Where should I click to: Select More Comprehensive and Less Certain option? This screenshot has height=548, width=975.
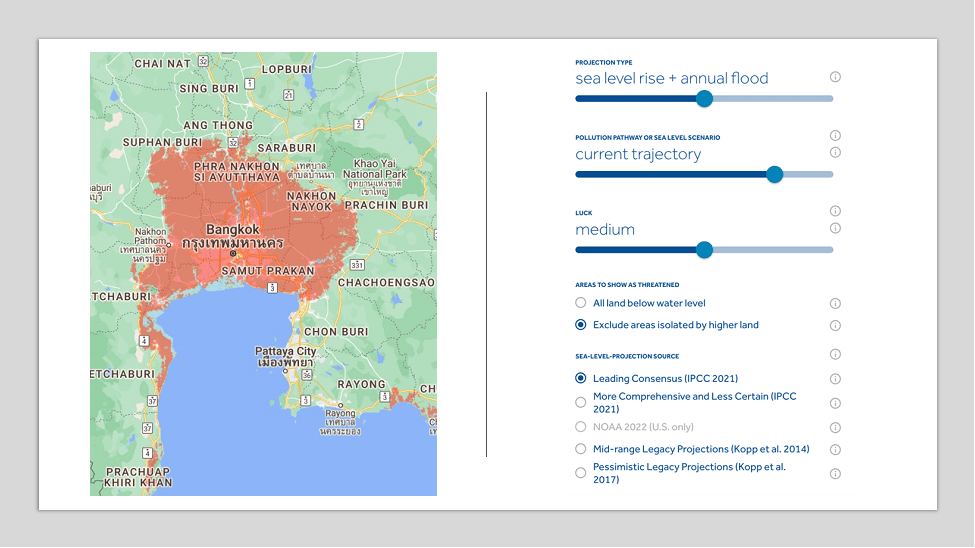point(581,402)
